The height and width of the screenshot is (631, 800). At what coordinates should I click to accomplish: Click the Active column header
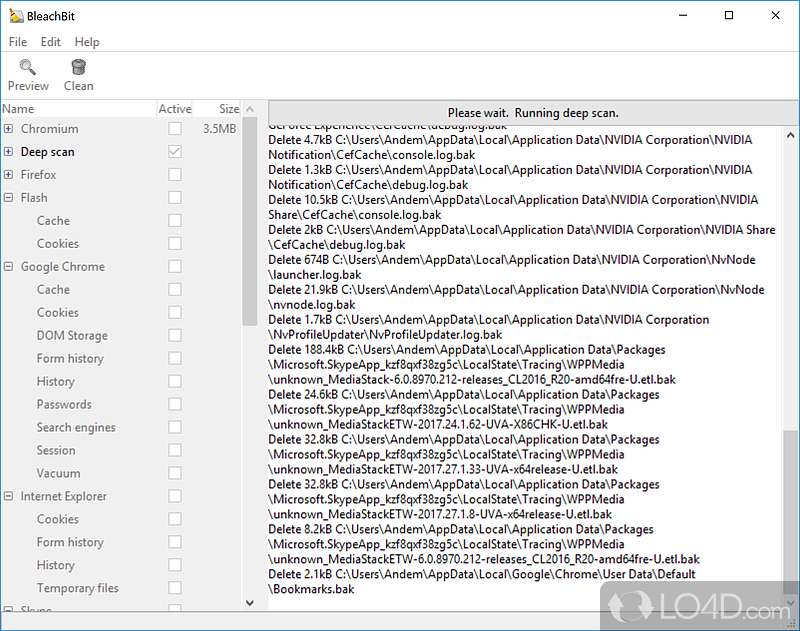[x=174, y=109]
